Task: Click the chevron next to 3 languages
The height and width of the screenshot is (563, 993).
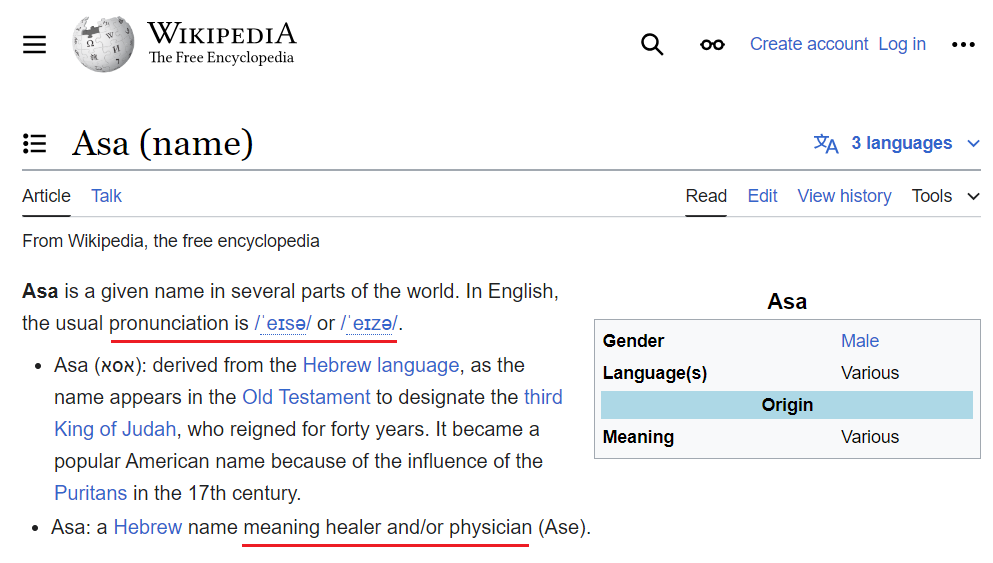Action: click(973, 144)
